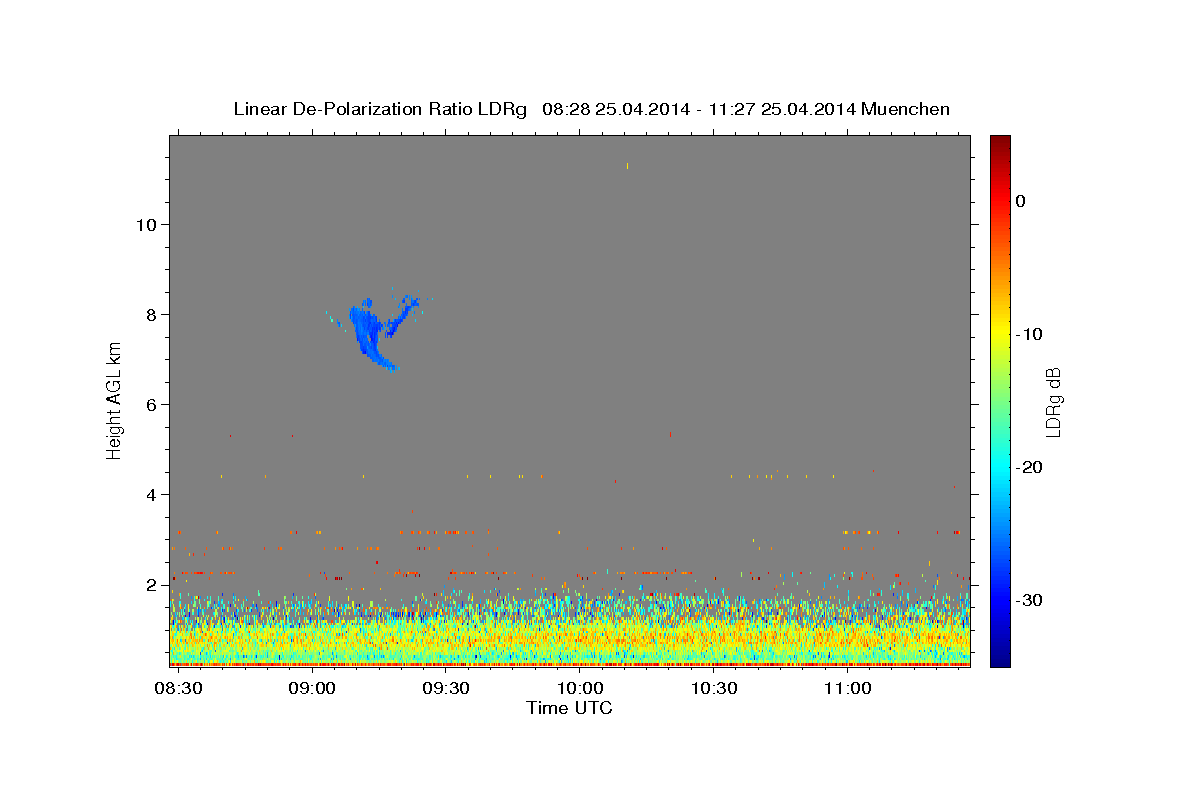The width and height of the screenshot is (1200, 800).
Task: Click the height tick label 6
Action: (x=152, y=404)
